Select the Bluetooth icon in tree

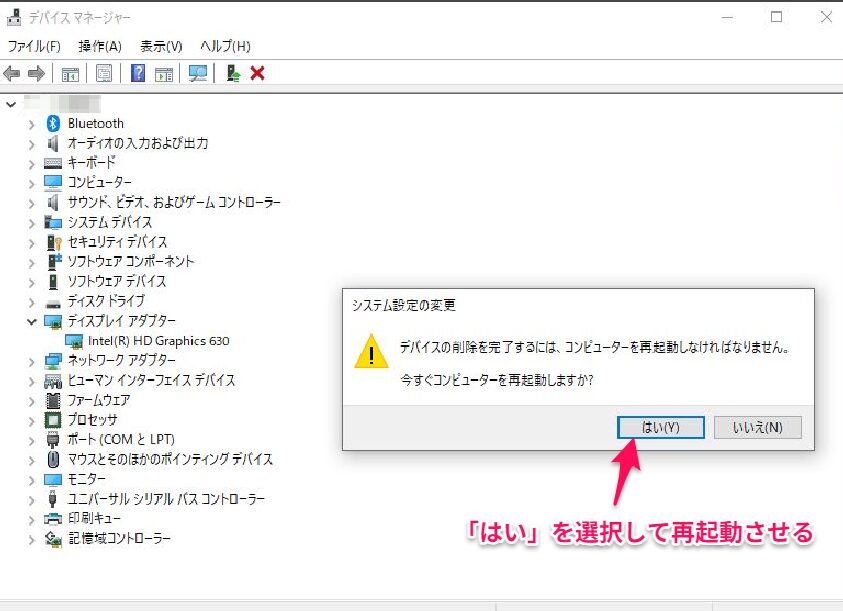53,123
